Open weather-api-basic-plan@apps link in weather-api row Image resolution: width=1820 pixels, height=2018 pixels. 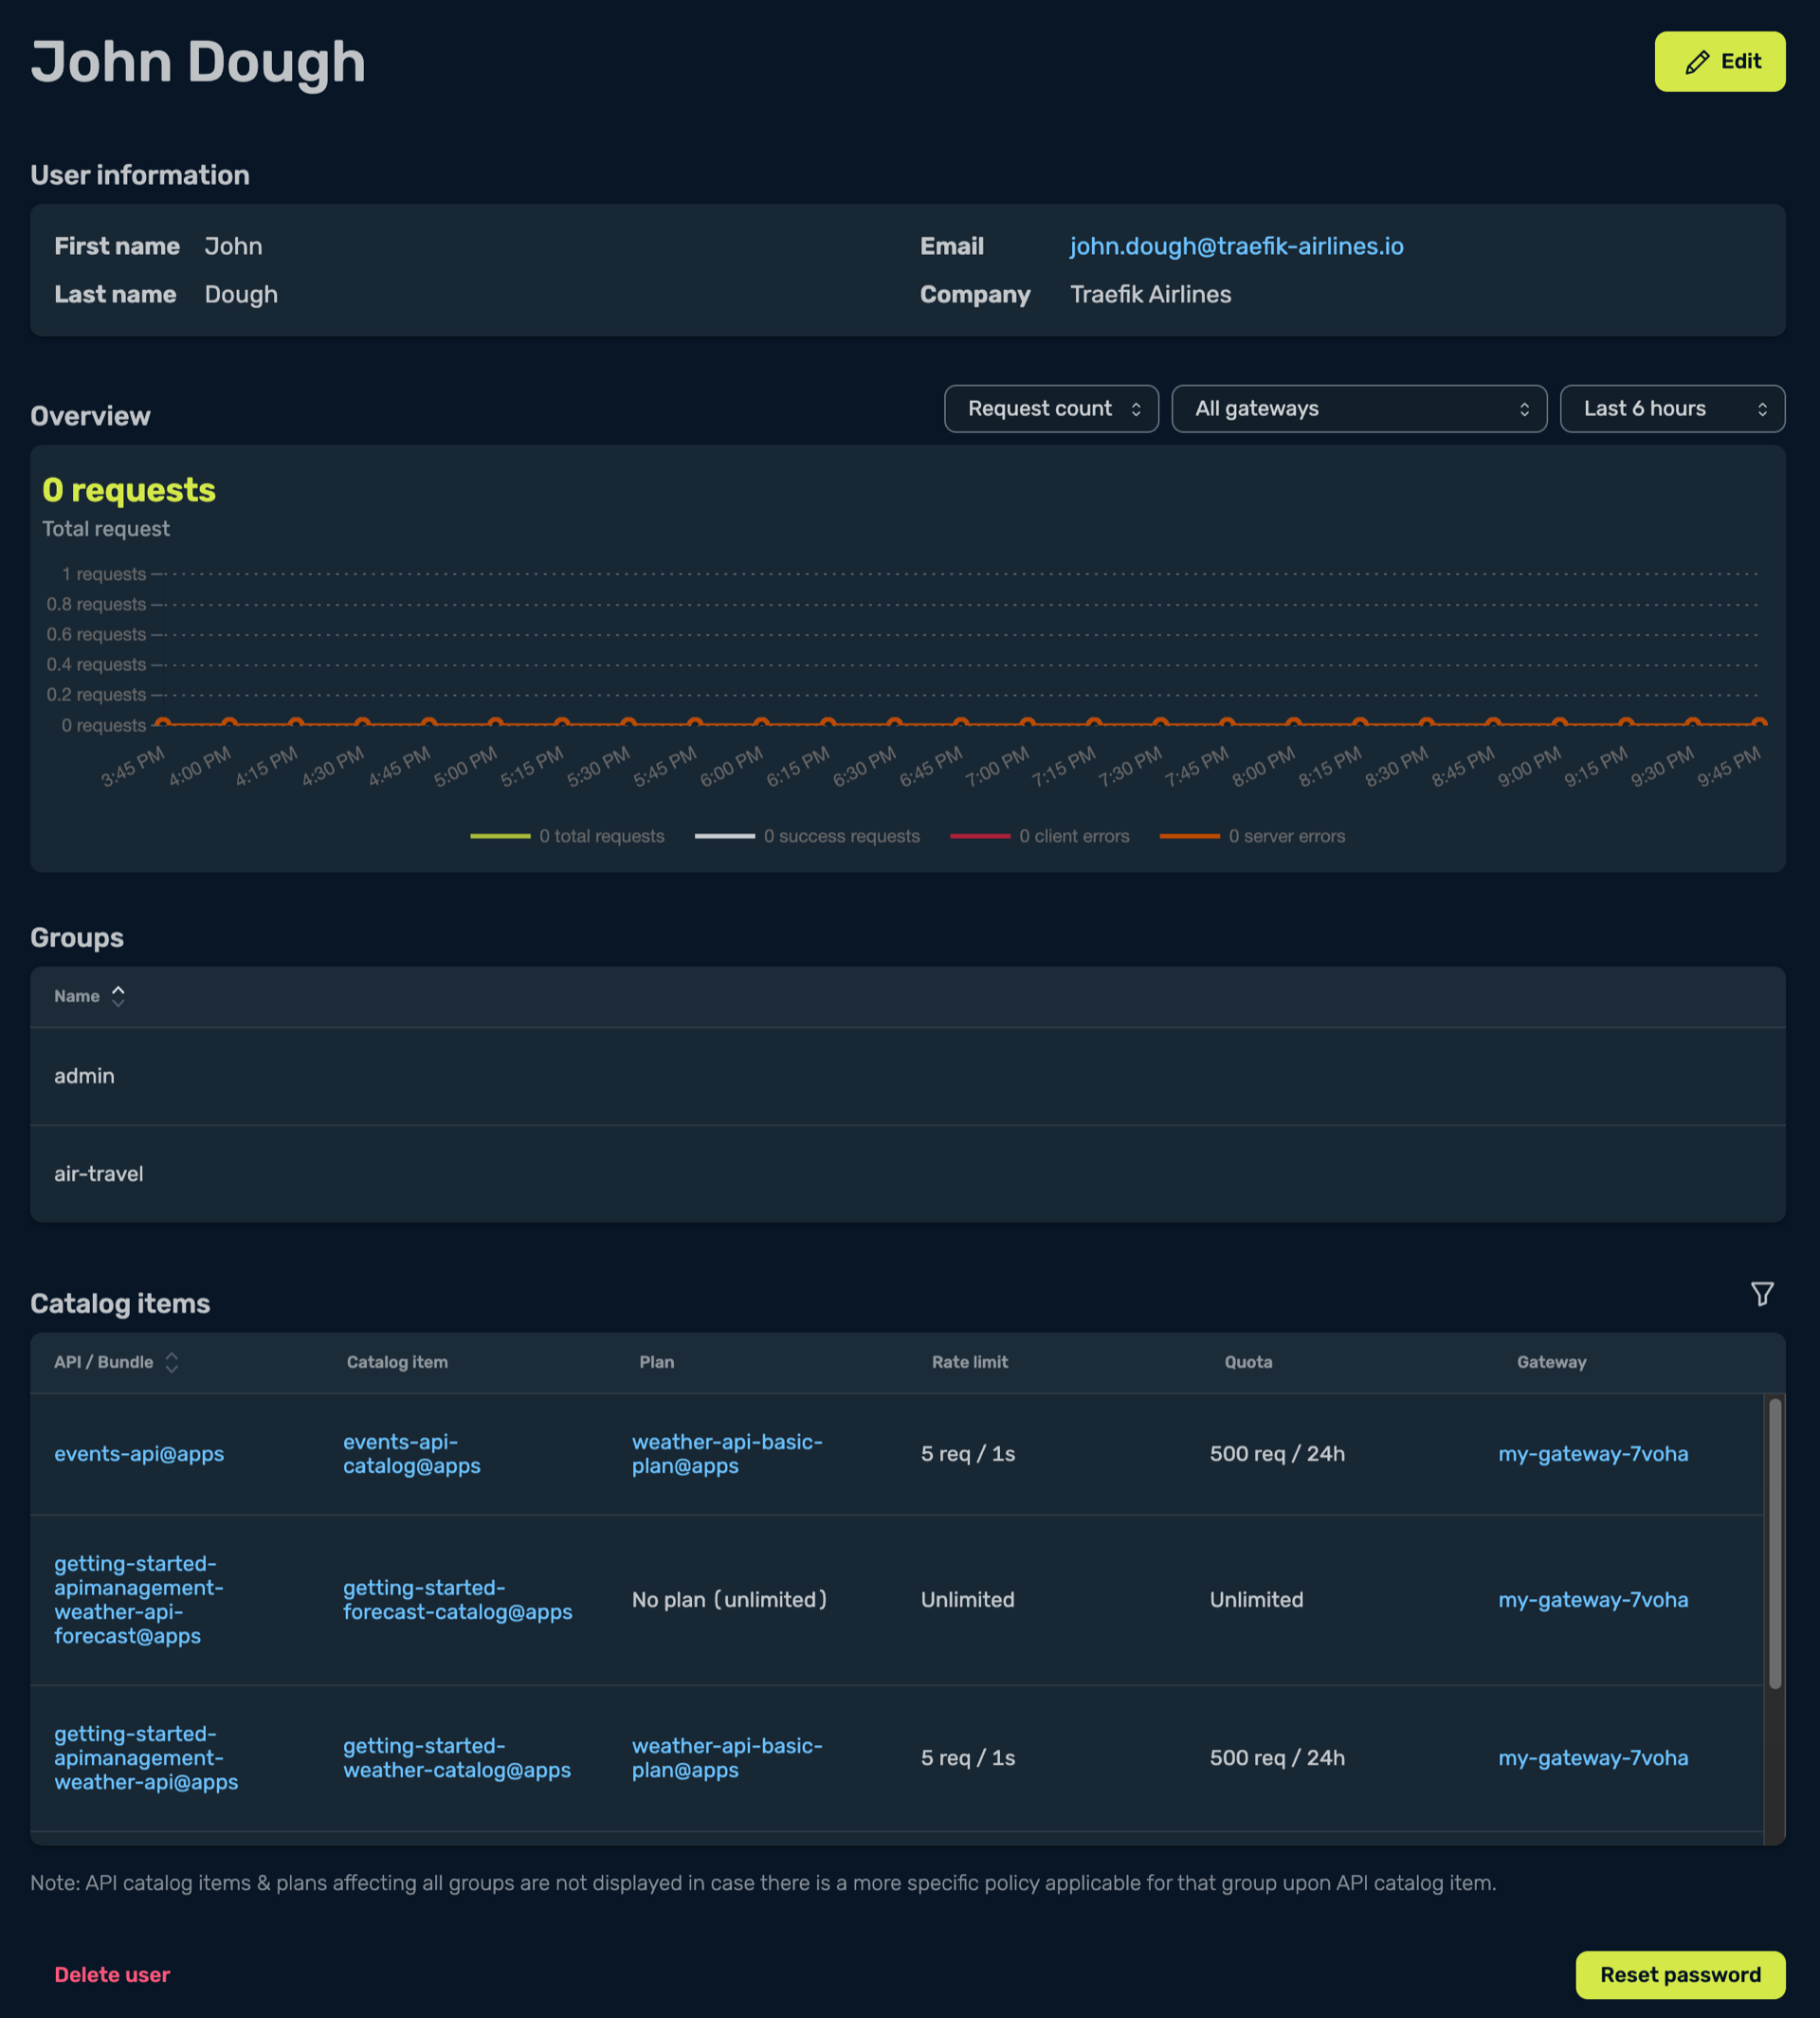[x=727, y=1758]
